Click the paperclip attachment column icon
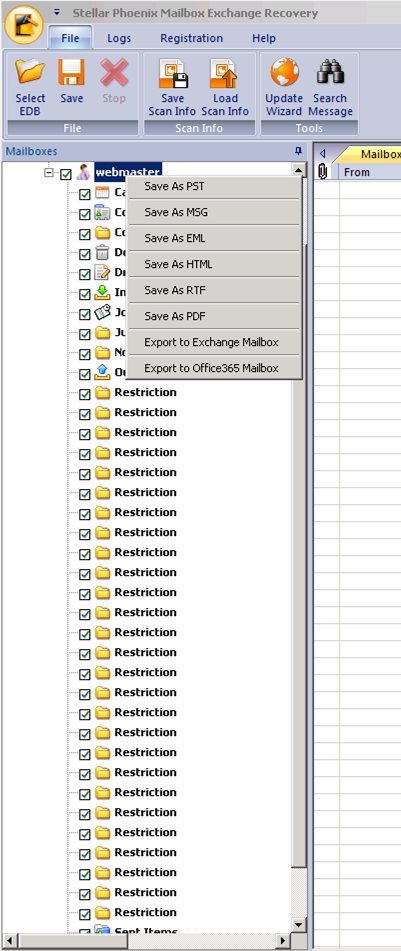Image resolution: width=401 pixels, height=951 pixels. point(323,172)
